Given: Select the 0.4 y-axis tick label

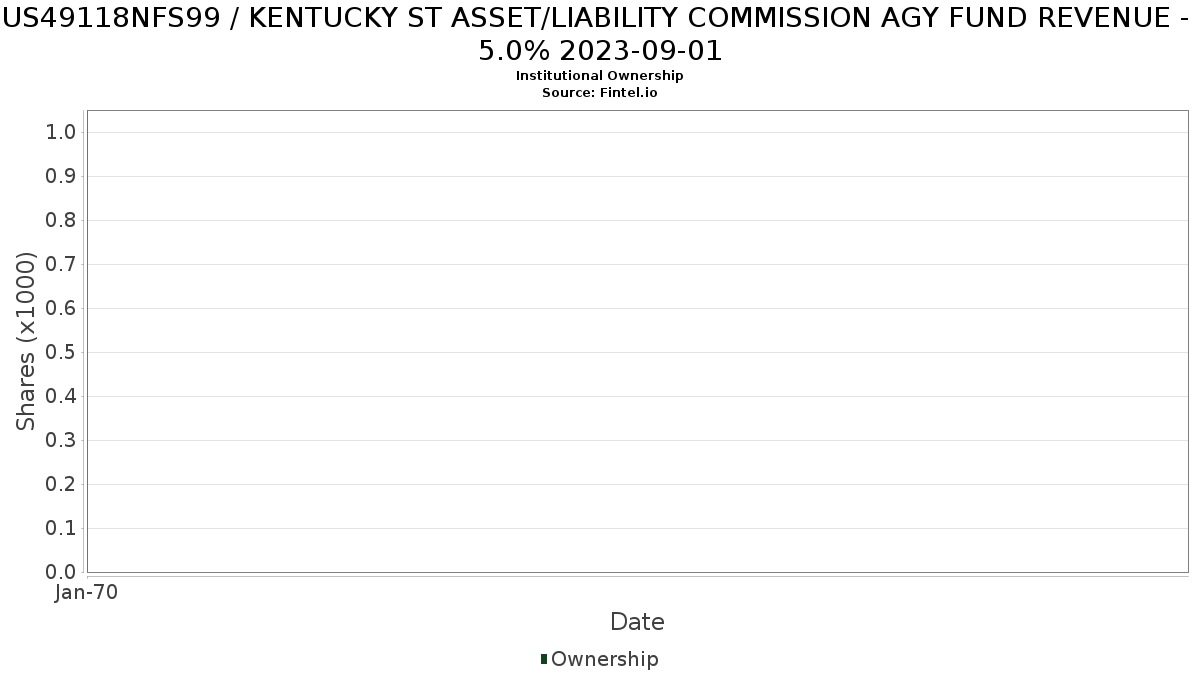Looking at the screenshot, I should coord(60,397).
